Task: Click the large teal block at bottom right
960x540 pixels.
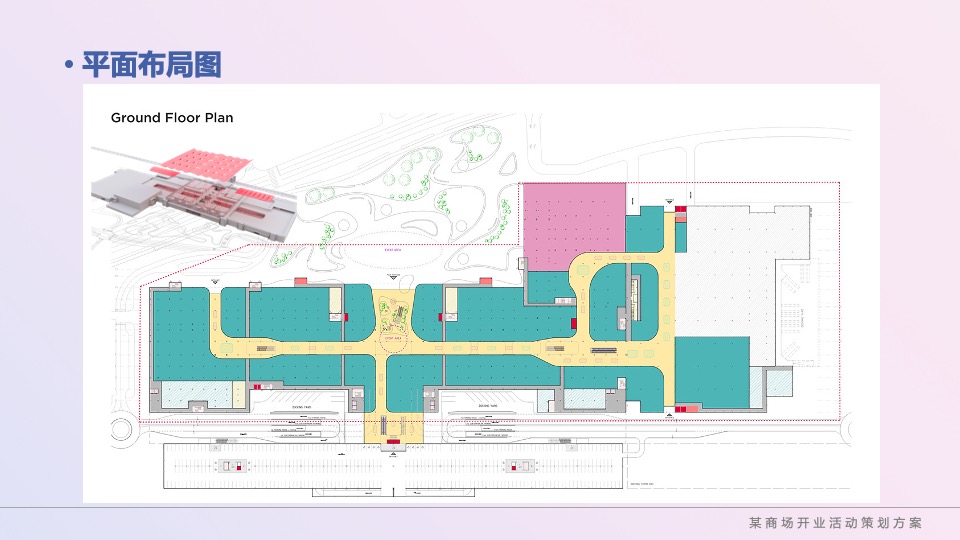Action: 712,372
